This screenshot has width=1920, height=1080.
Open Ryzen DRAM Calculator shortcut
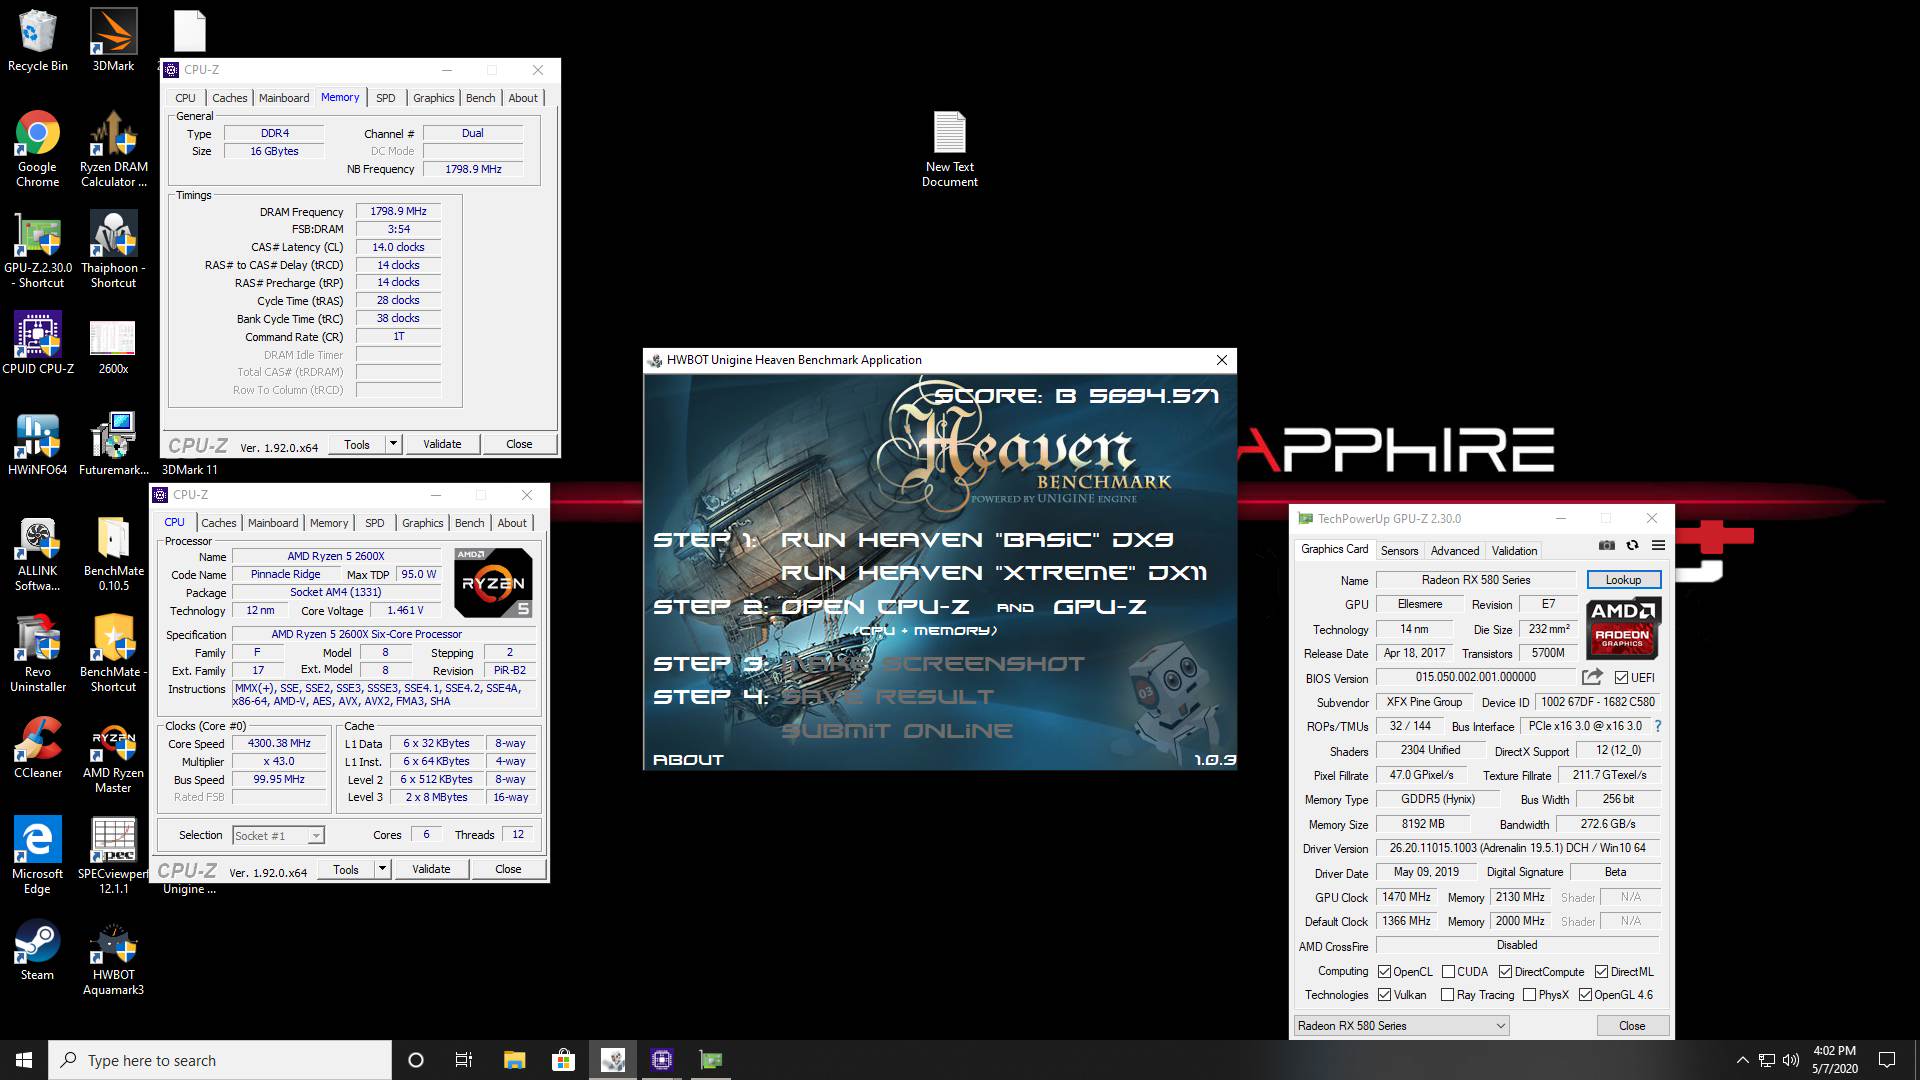coord(113,148)
